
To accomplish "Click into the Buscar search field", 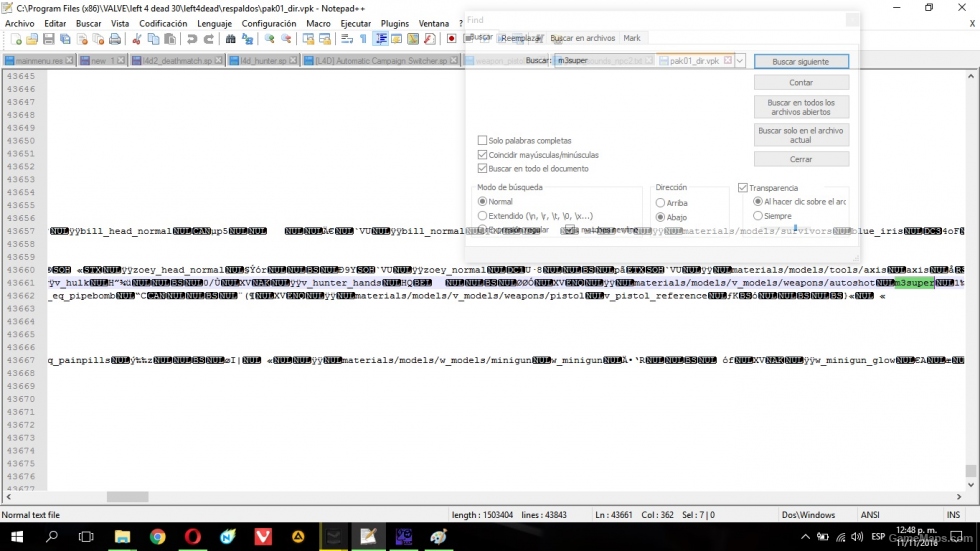I will pos(644,61).
